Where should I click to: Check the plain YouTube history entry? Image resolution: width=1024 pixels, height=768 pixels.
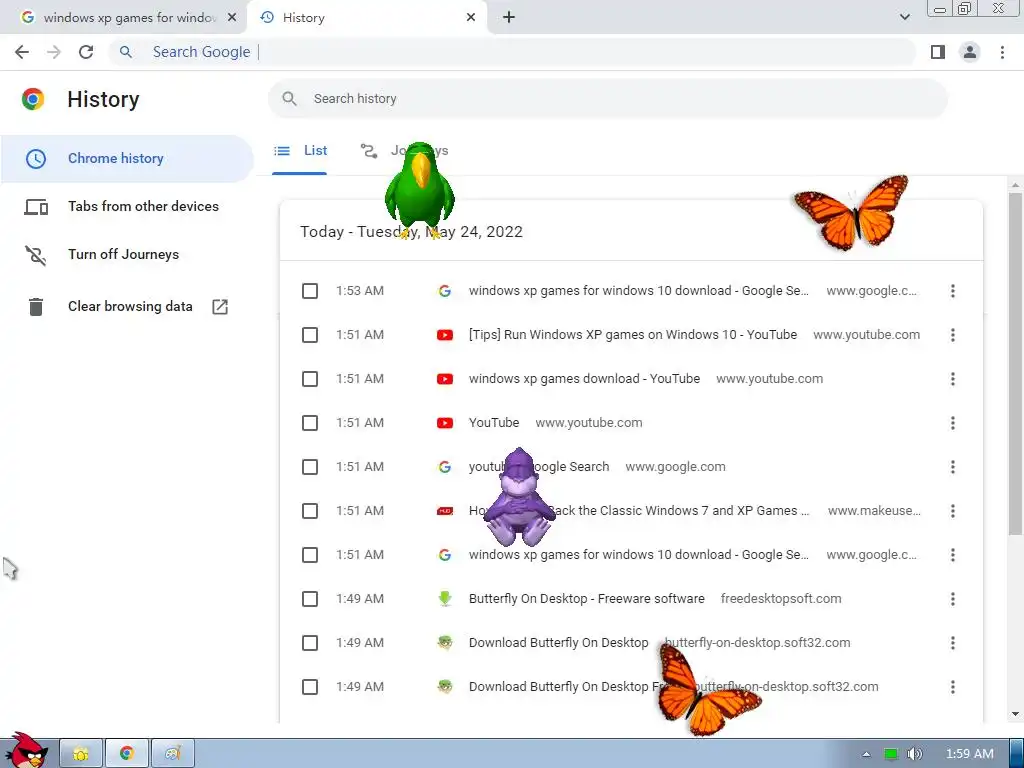(310, 423)
